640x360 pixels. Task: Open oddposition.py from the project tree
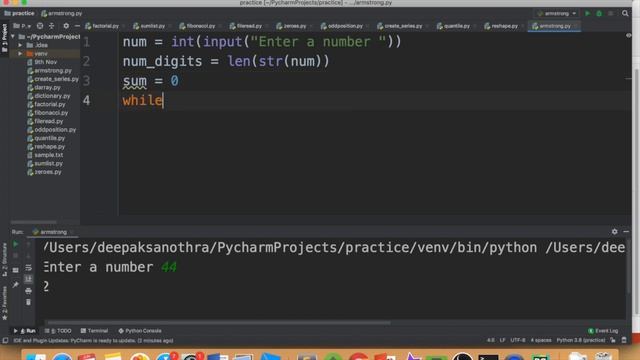pyautogui.click(x=51, y=129)
